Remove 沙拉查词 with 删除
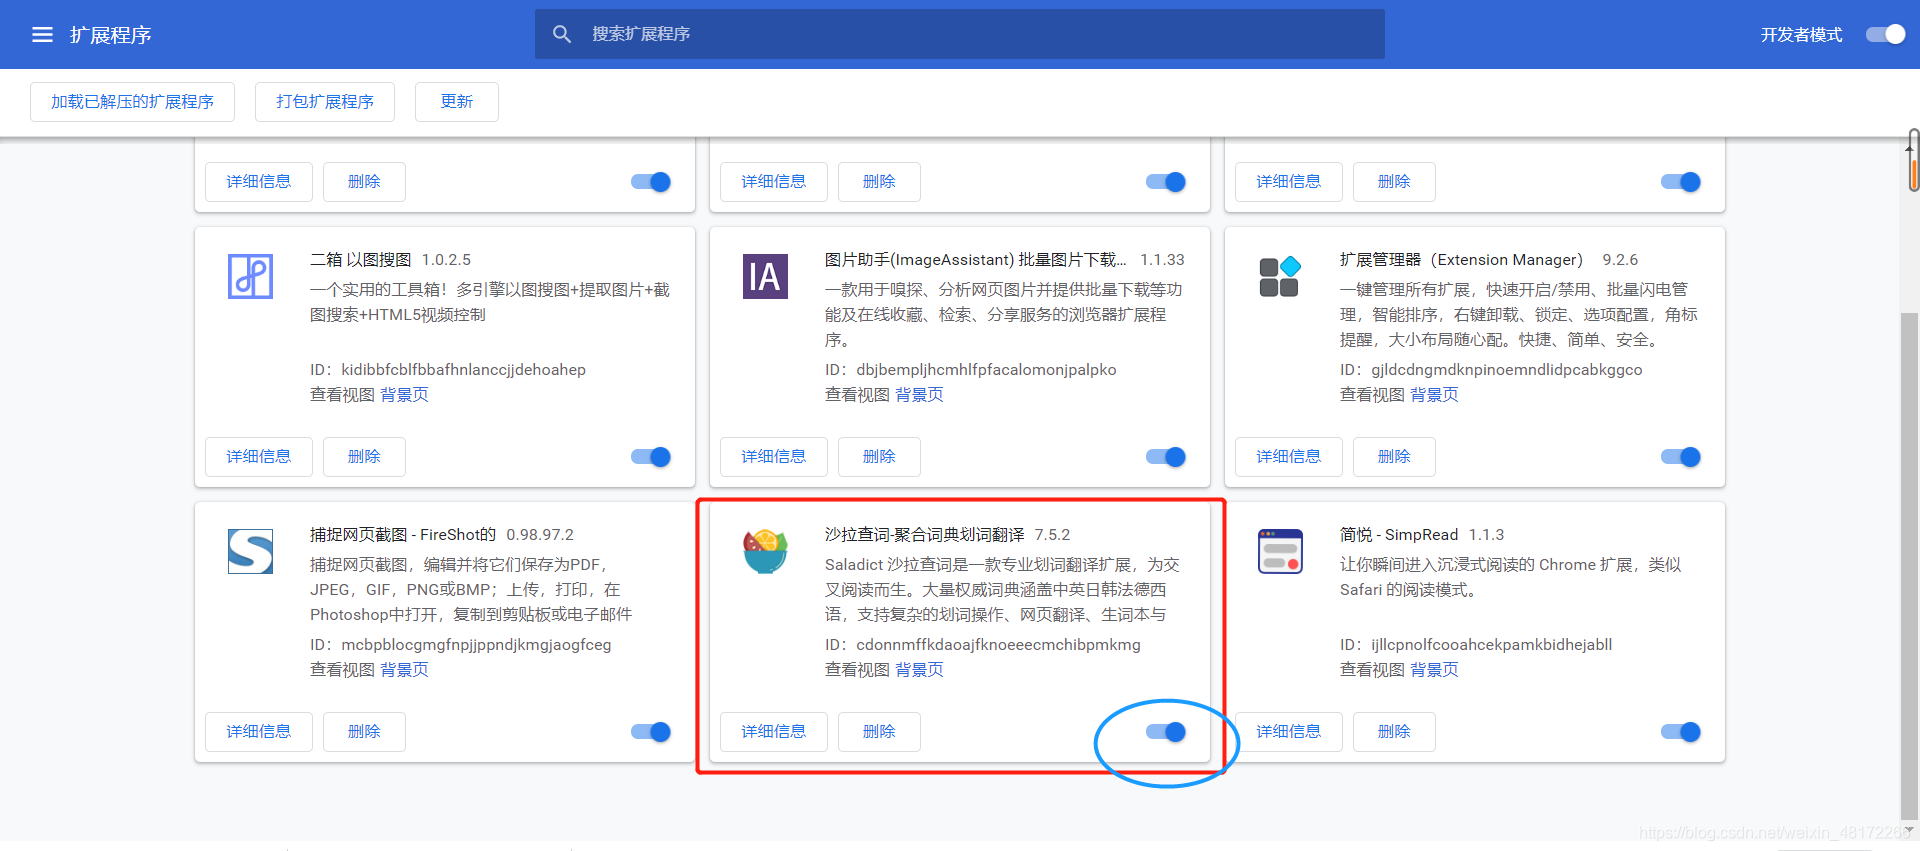 pos(879,732)
